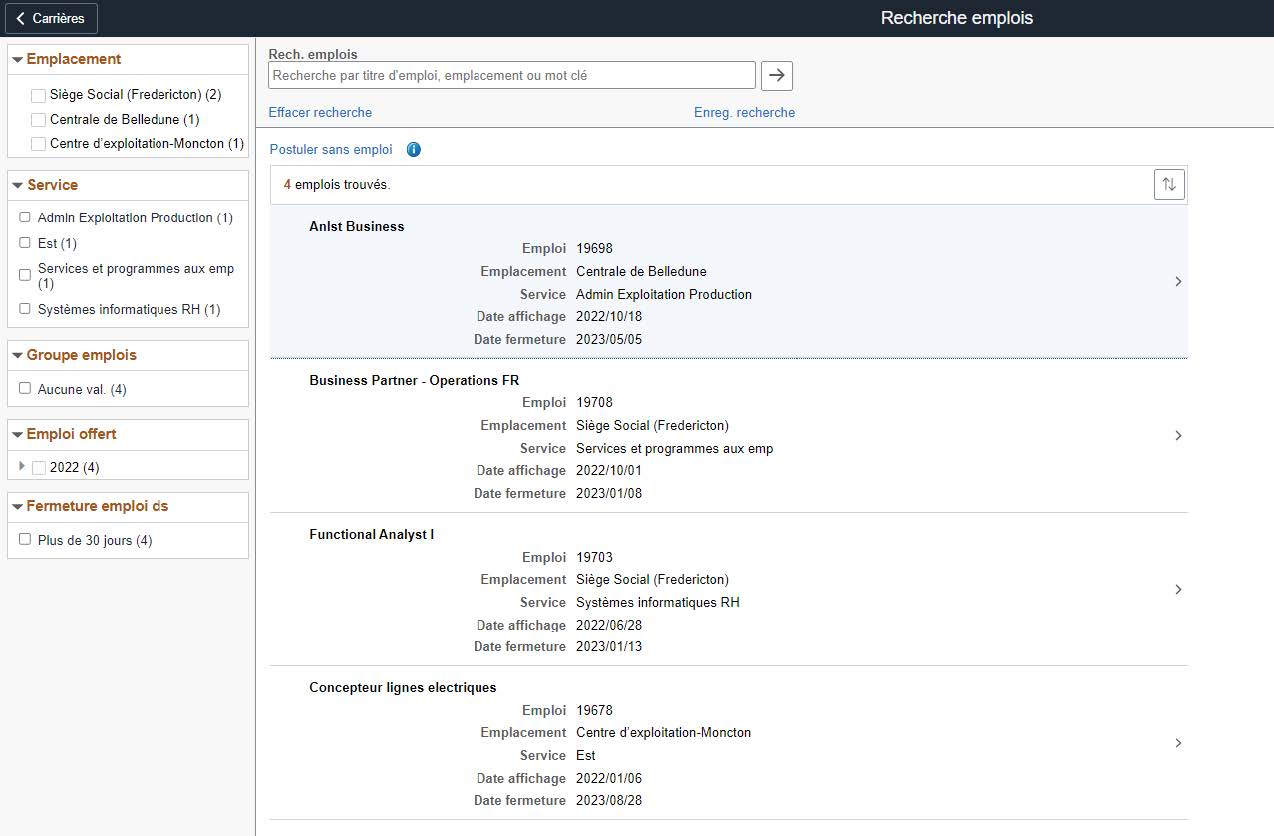Click the Enreg. recherche link
1274x836 pixels.
744,113
